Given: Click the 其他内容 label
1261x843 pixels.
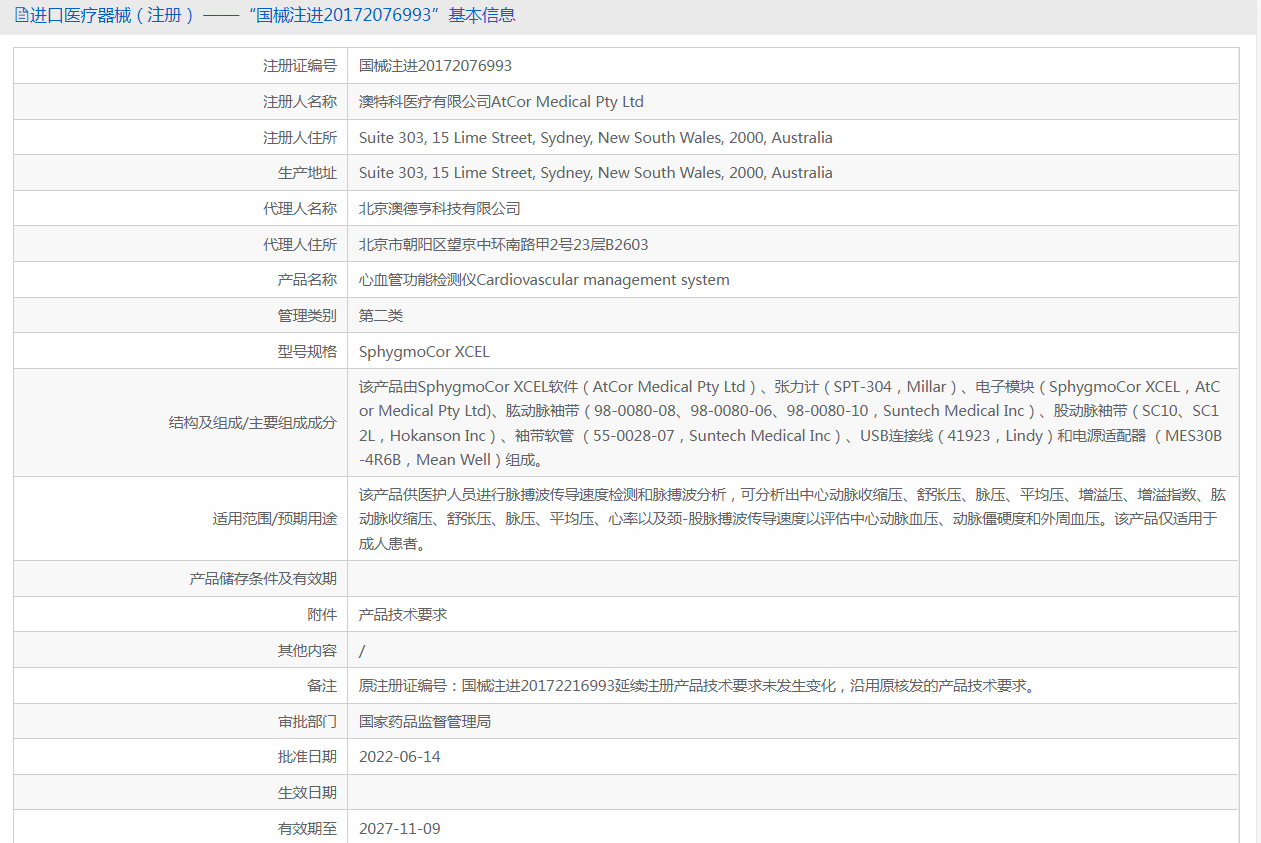Looking at the screenshot, I should pos(308,650).
